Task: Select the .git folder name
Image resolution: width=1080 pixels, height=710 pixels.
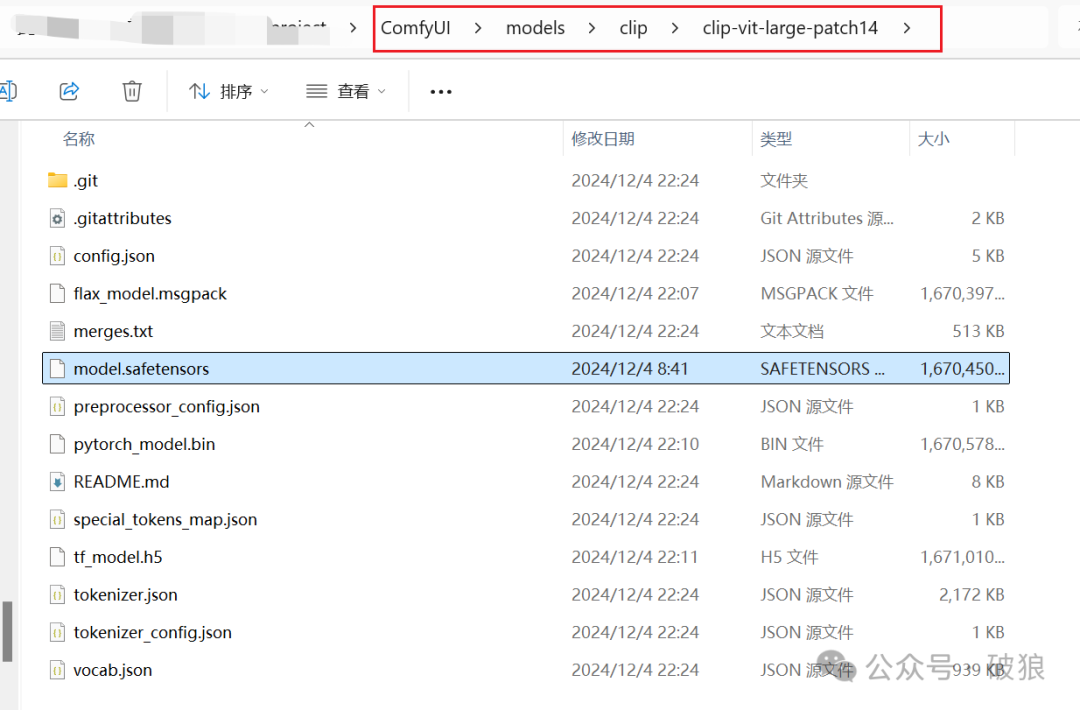Action: [x=86, y=181]
